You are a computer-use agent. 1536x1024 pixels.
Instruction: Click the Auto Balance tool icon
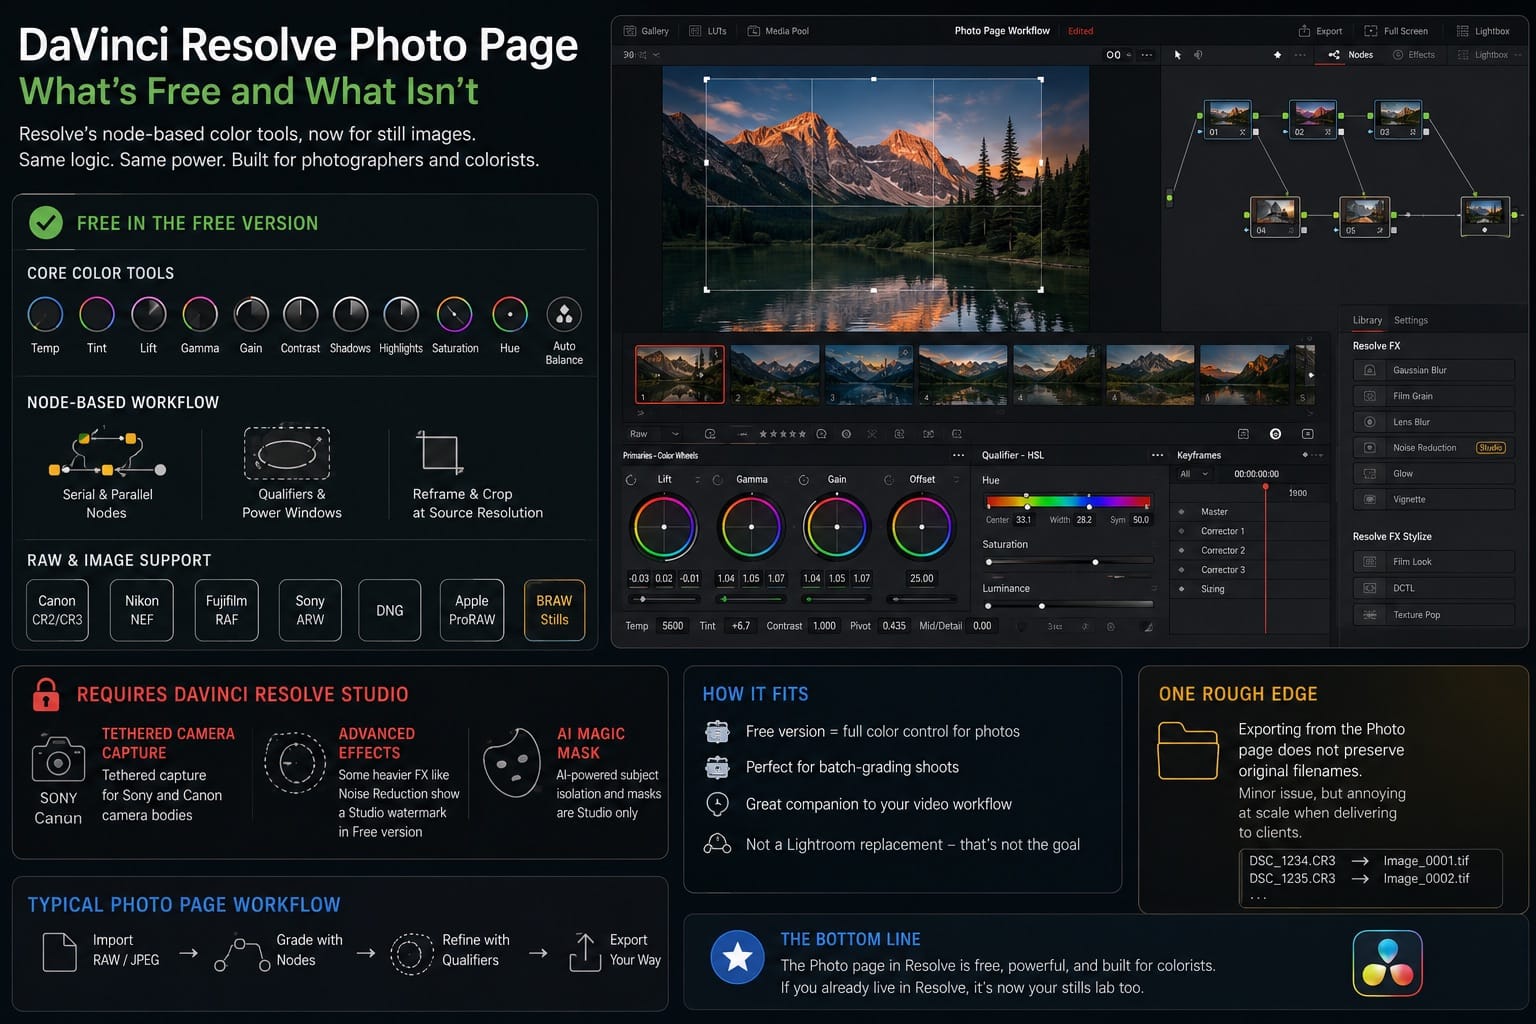pos(564,315)
